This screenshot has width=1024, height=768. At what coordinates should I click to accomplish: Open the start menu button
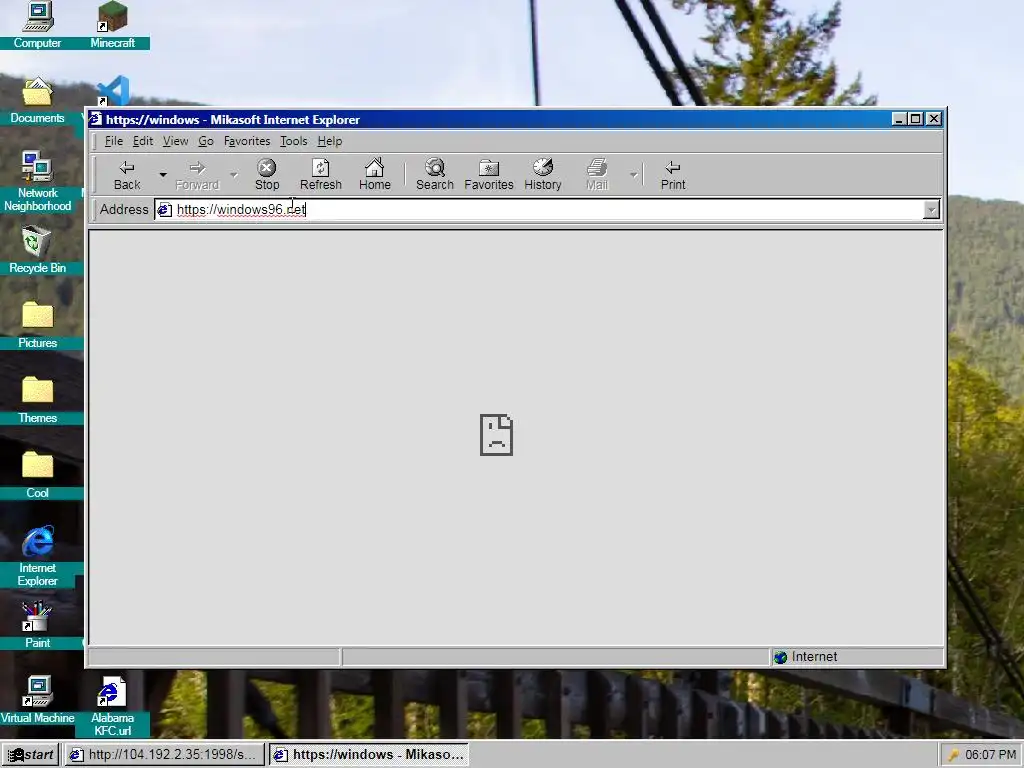click(x=30, y=755)
